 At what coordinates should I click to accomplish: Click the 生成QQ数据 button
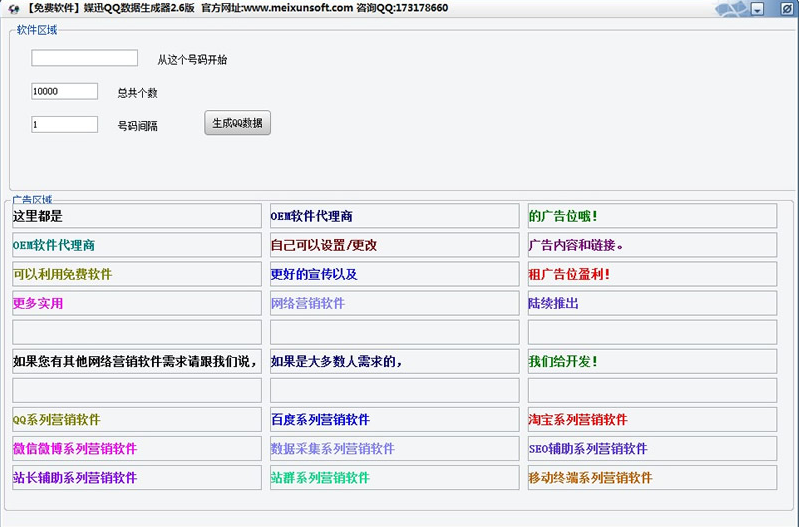(237, 123)
